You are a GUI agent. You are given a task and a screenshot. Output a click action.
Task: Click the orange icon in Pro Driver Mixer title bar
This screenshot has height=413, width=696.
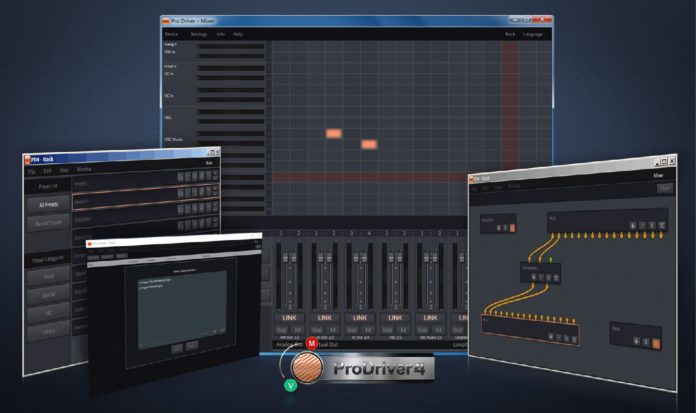[168, 20]
